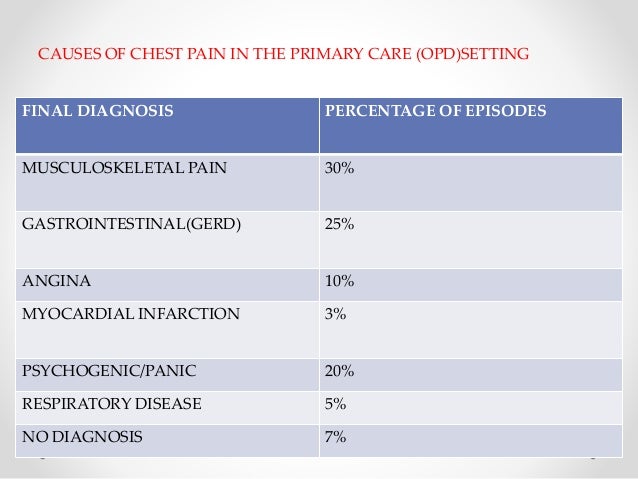This screenshot has height=479, width=638.
Task: Select the PERCENTAGE OF EPISODES header cell
Action: tap(471, 126)
